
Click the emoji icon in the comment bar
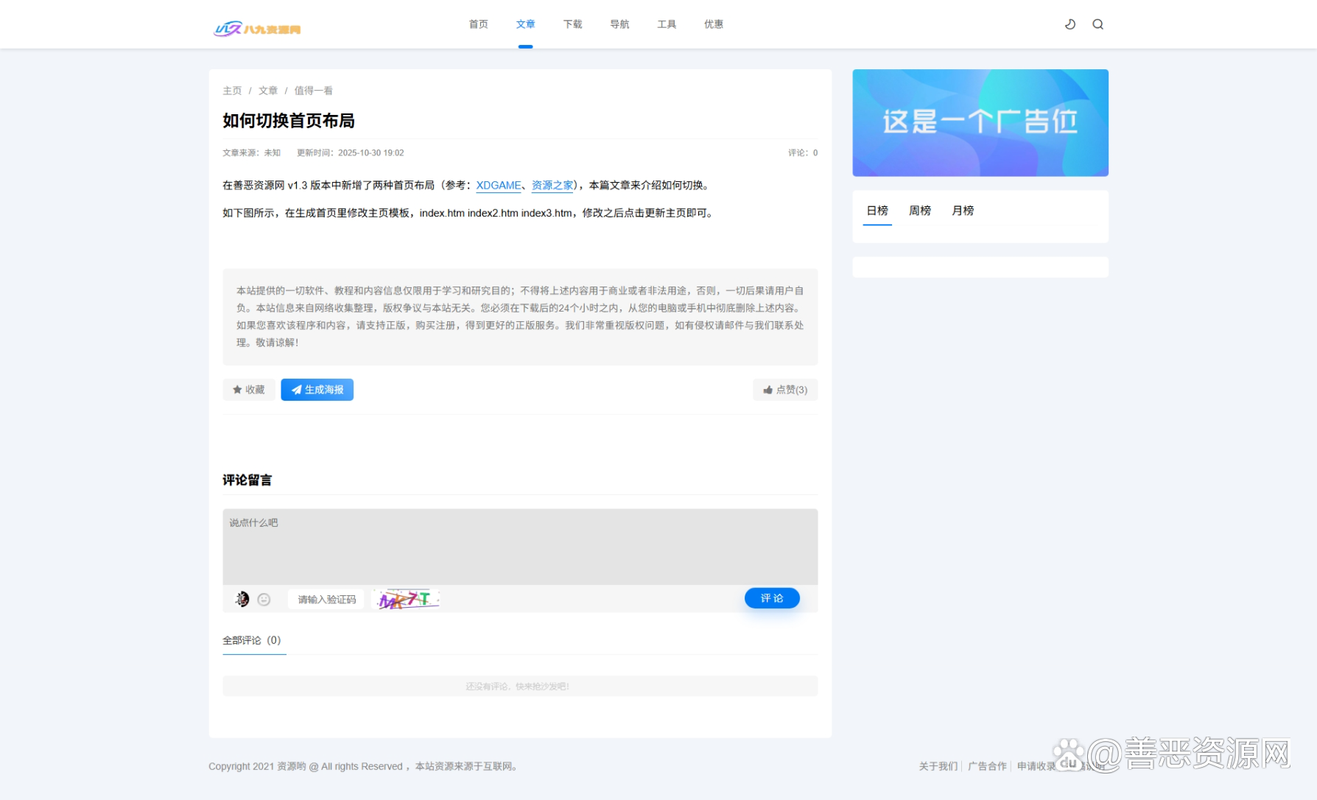click(263, 598)
